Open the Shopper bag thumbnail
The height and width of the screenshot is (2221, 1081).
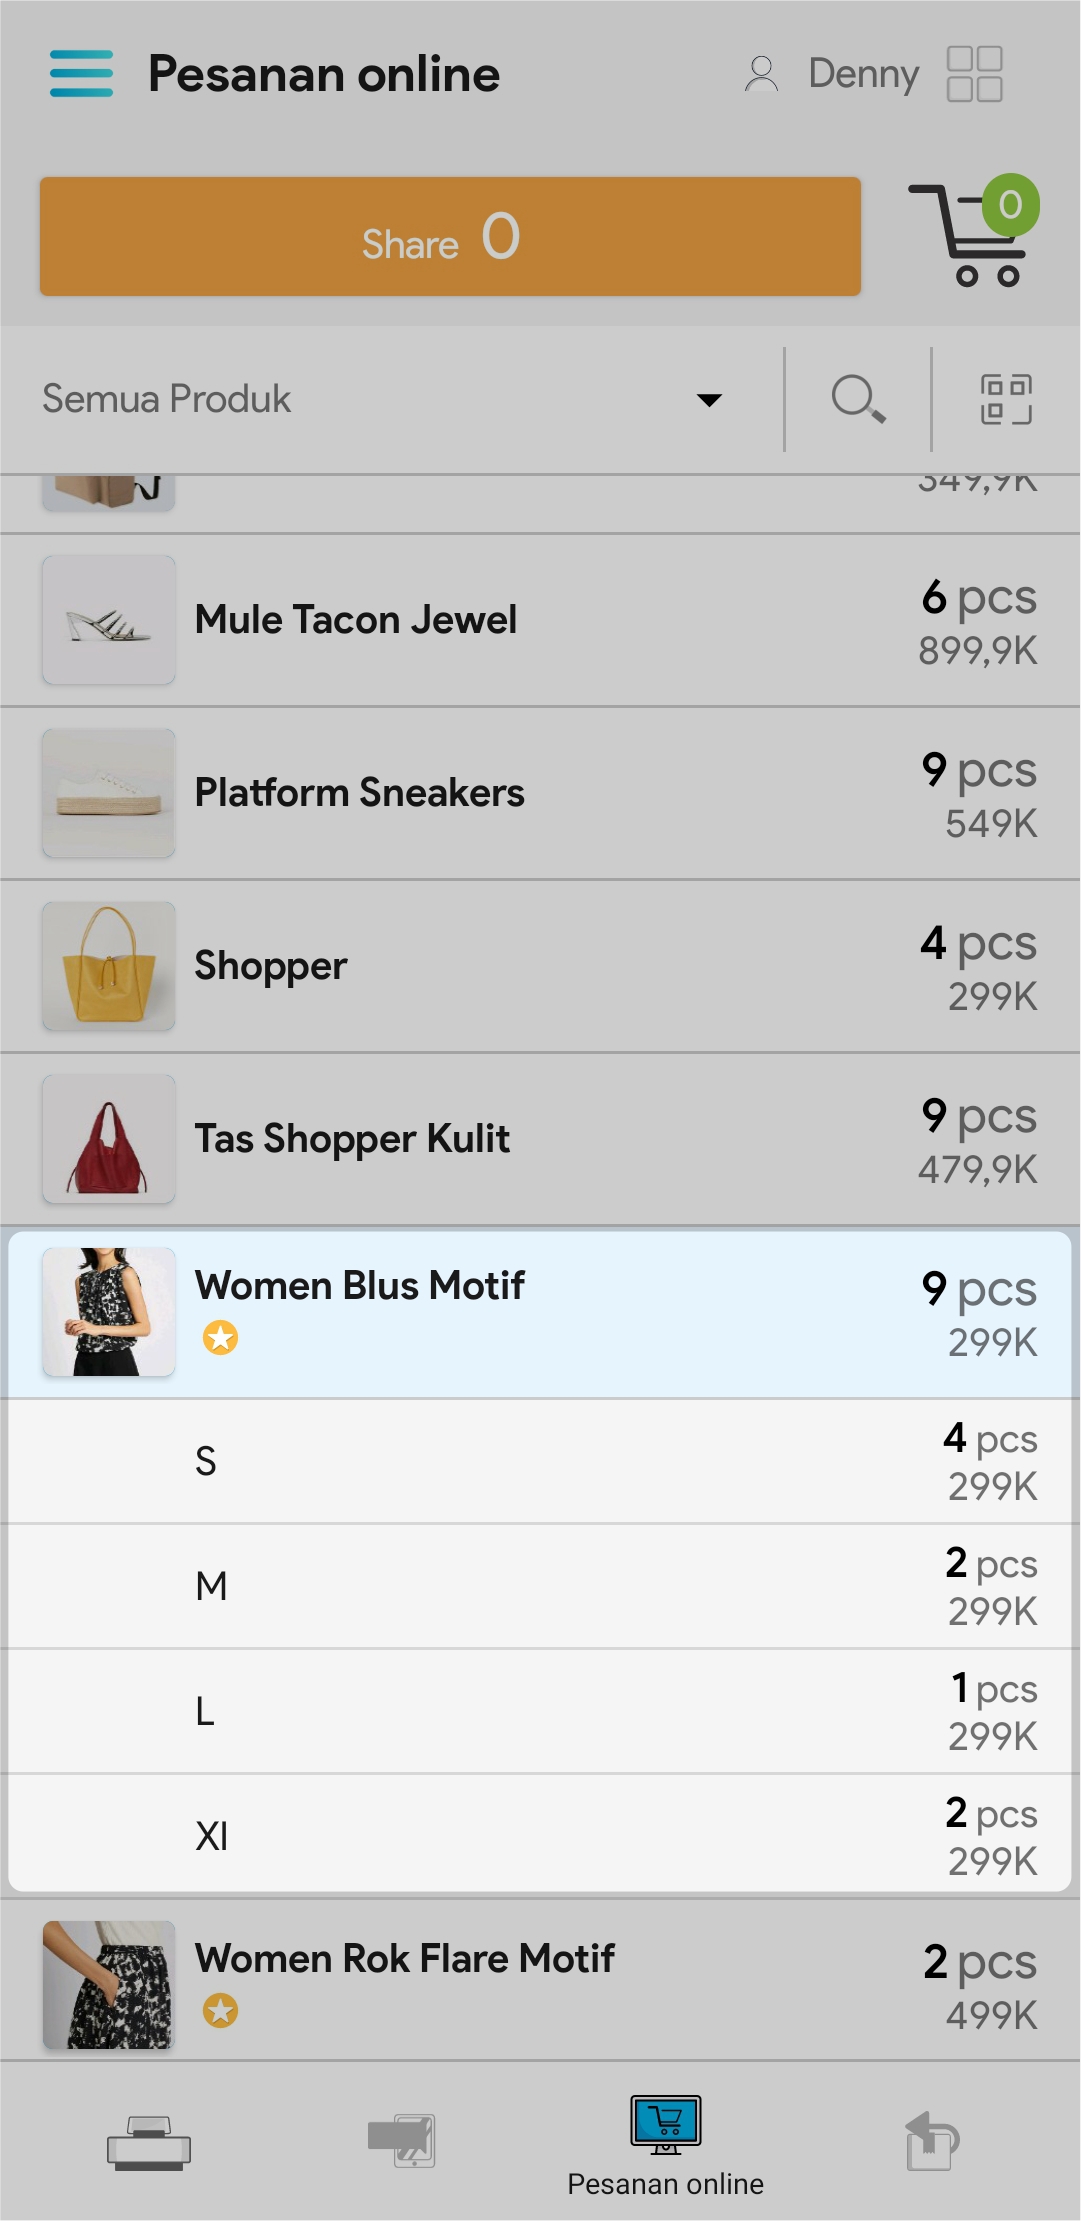click(x=109, y=966)
